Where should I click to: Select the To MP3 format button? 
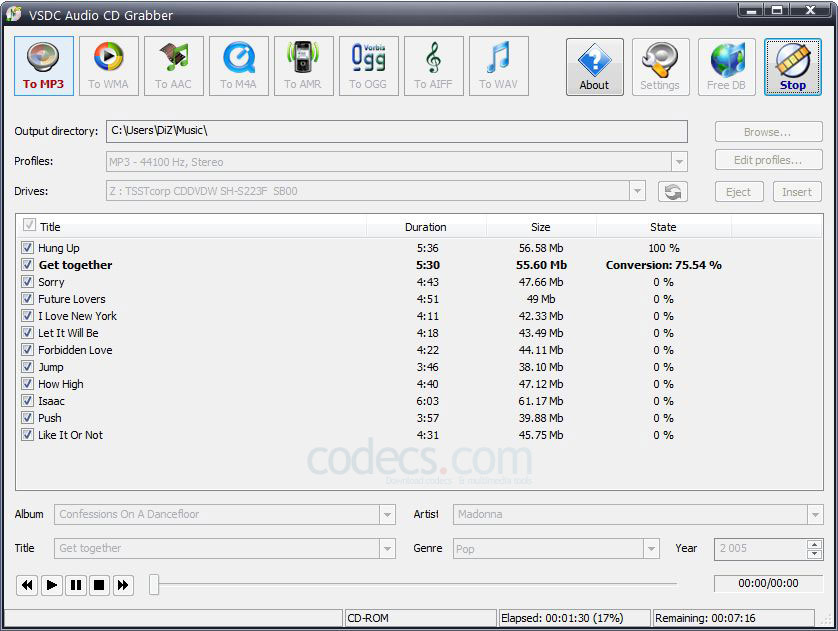(x=44, y=66)
